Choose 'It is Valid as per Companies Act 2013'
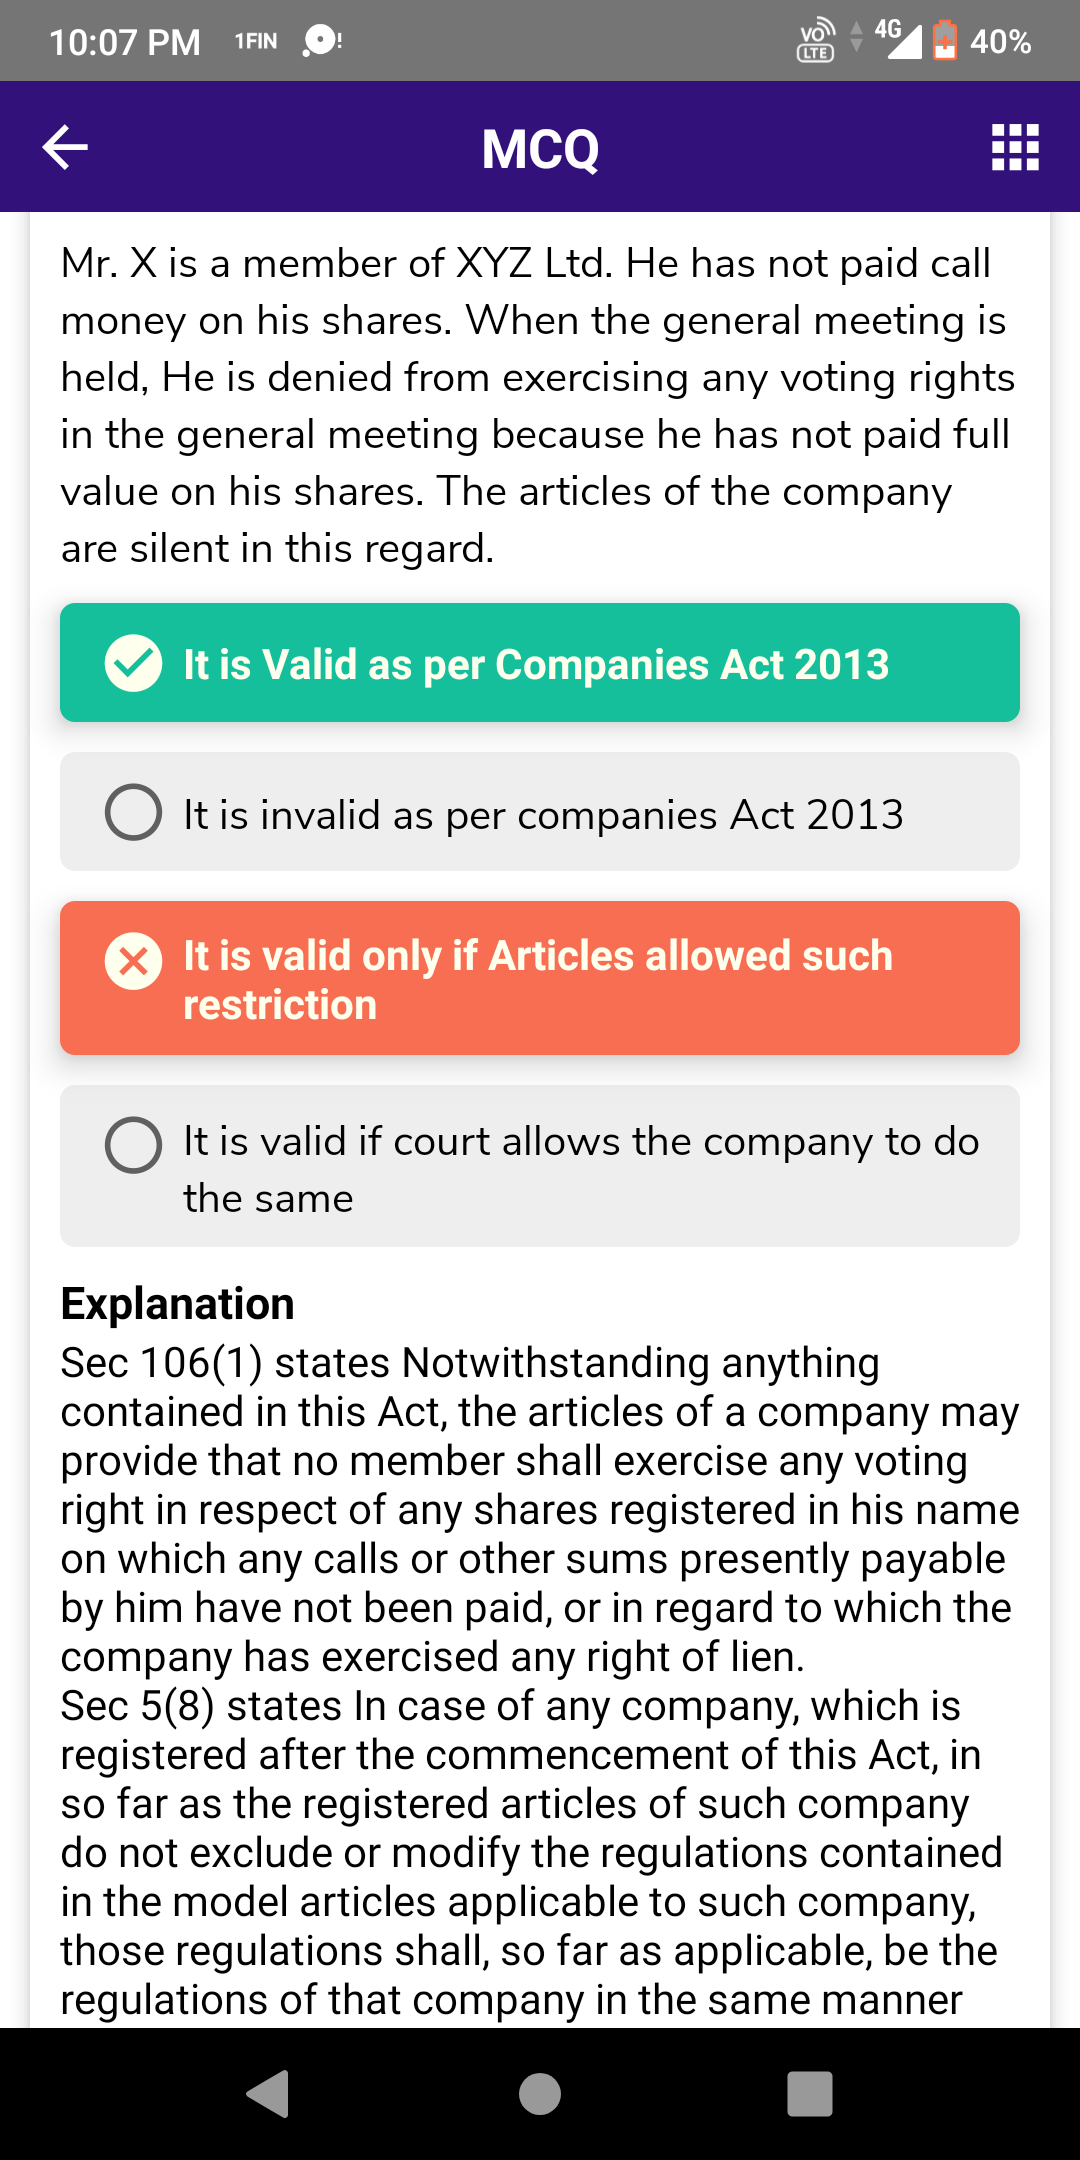 536,664
